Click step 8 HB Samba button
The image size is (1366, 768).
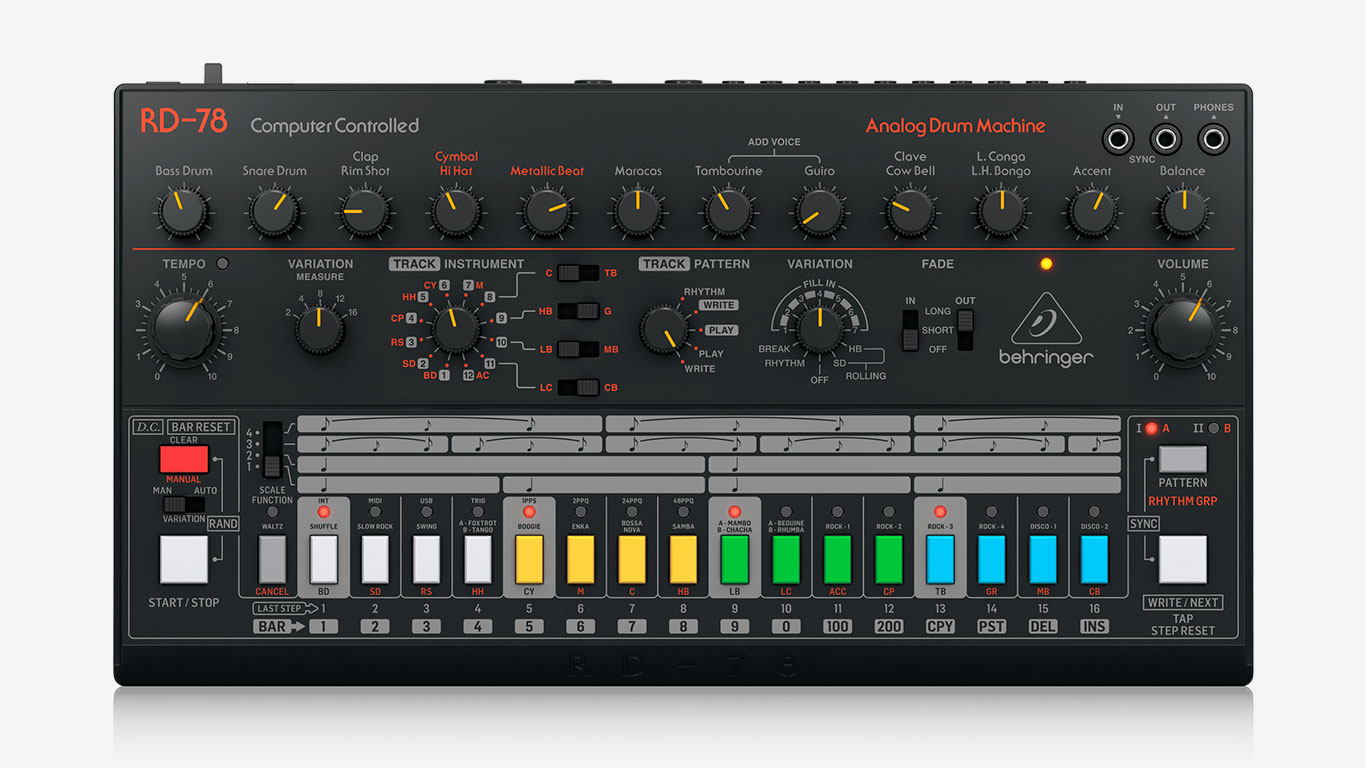(x=683, y=559)
